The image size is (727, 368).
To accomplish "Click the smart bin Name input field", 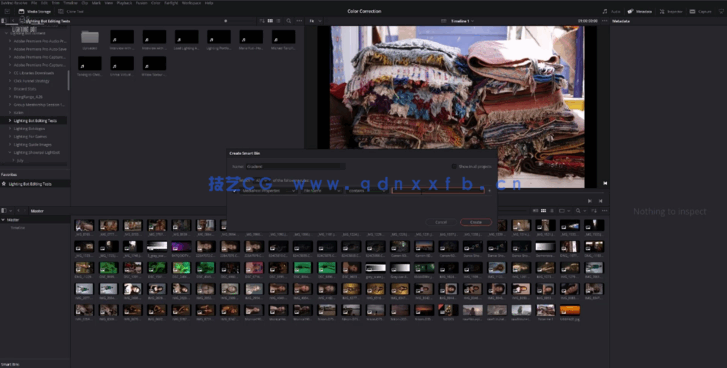I will (295, 166).
